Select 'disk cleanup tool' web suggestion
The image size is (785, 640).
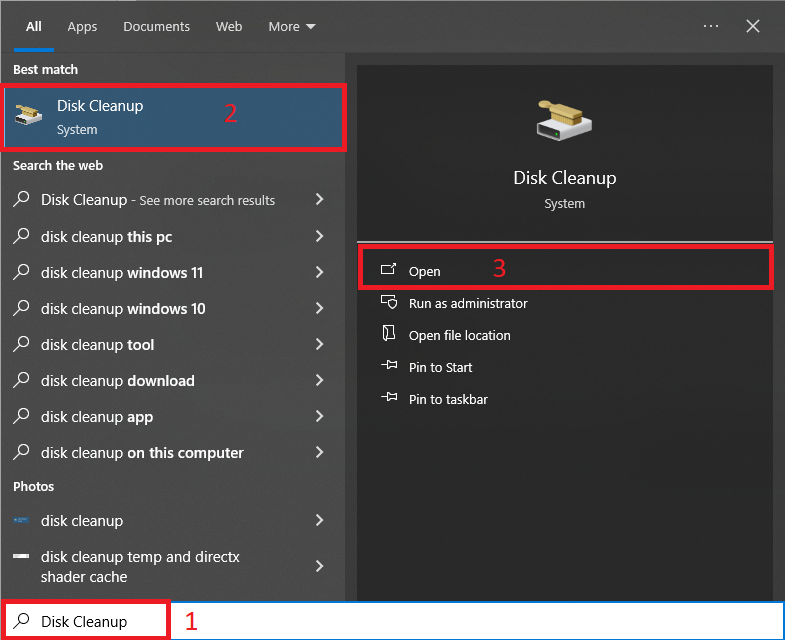click(x=98, y=345)
